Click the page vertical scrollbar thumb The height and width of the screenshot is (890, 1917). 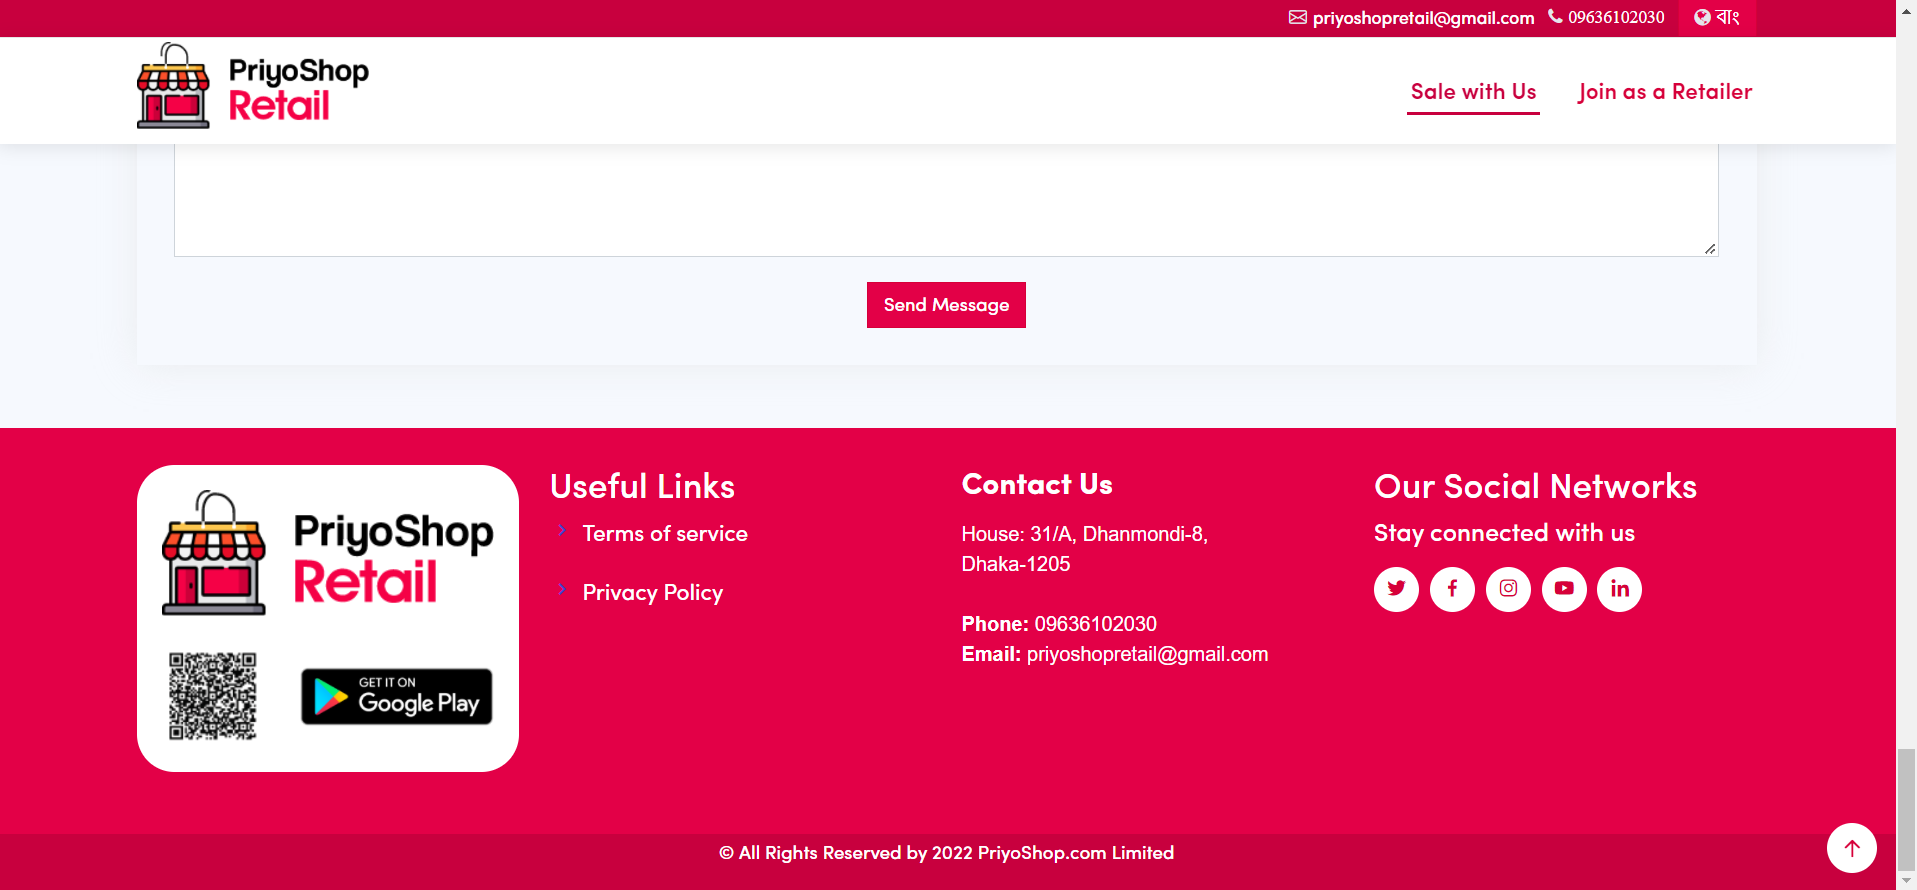(1907, 810)
